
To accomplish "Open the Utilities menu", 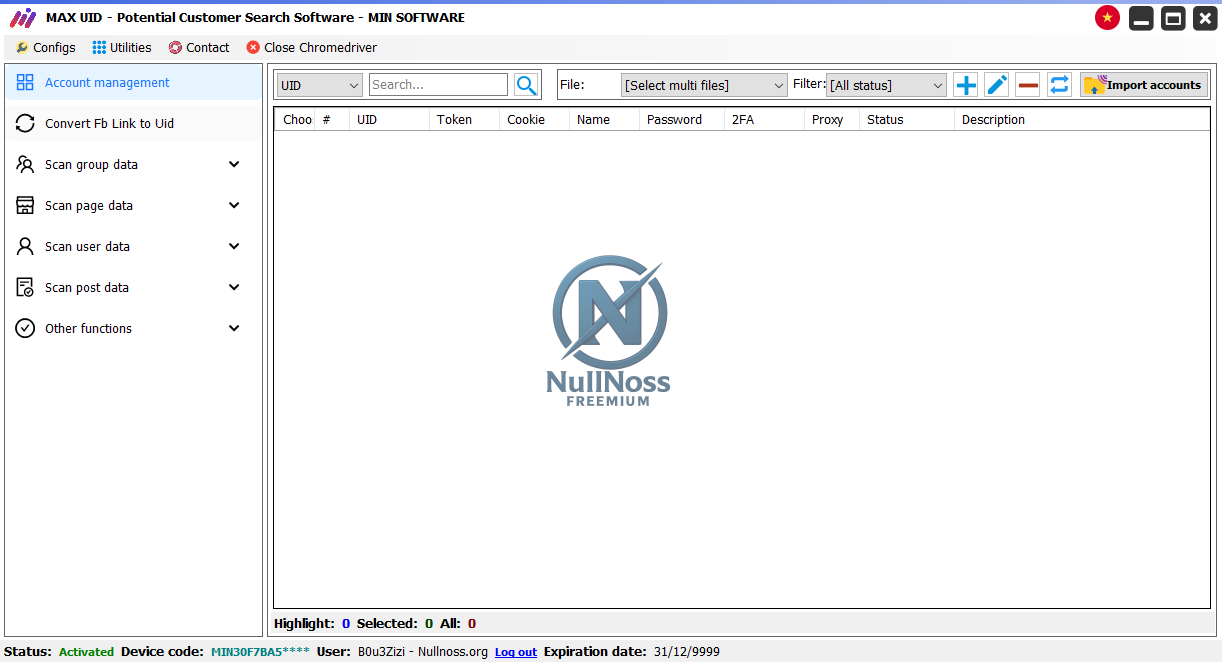I will [121, 47].
